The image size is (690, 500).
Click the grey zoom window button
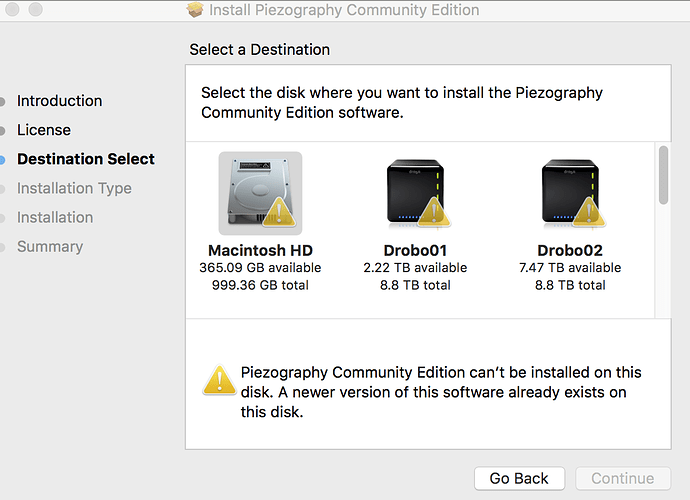click(35, 9)
